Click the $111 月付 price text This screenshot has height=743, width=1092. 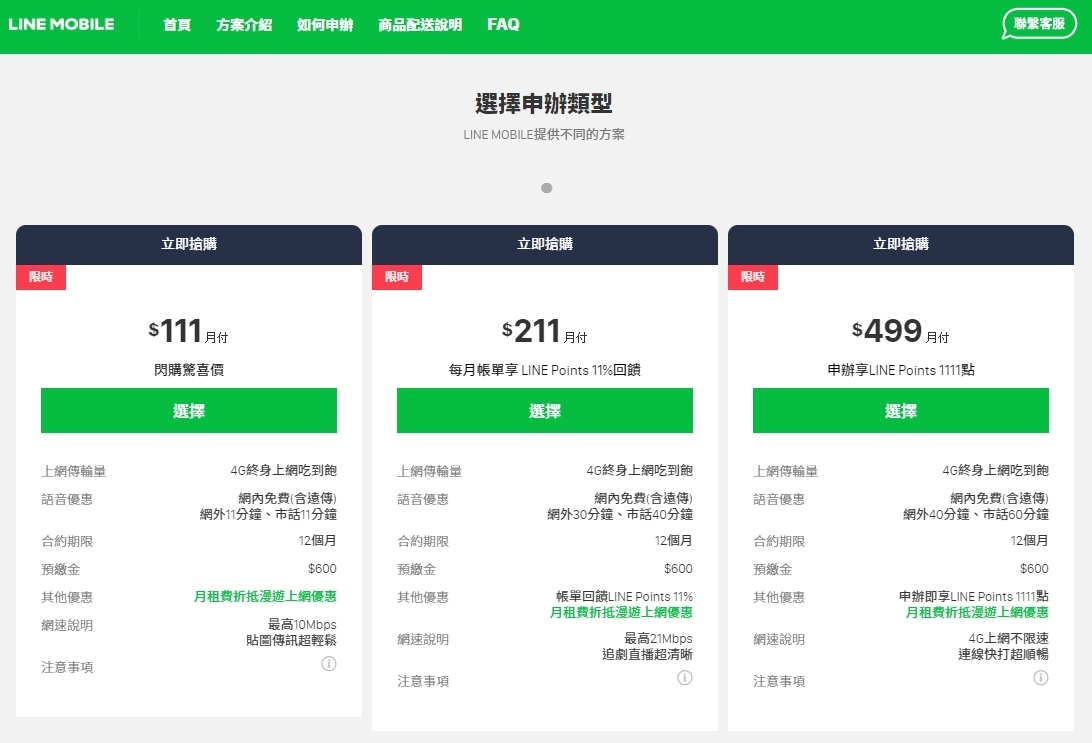coord(189,331)
